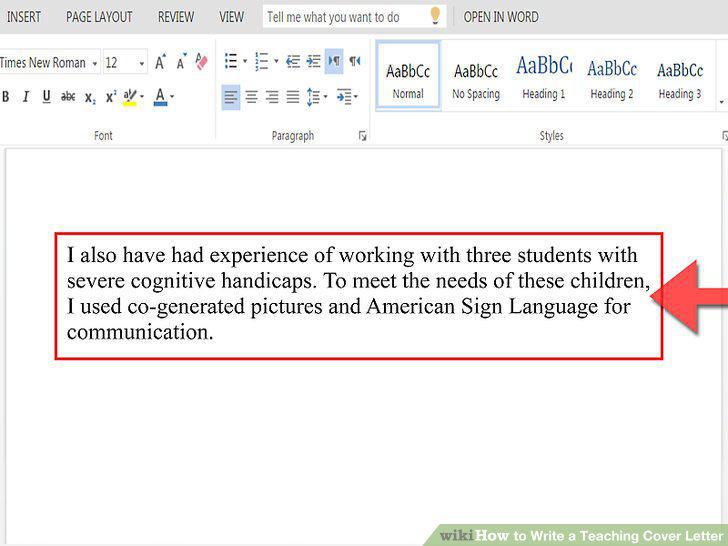Open the VIEW tab
728x546 pixels.
(232, 17)
